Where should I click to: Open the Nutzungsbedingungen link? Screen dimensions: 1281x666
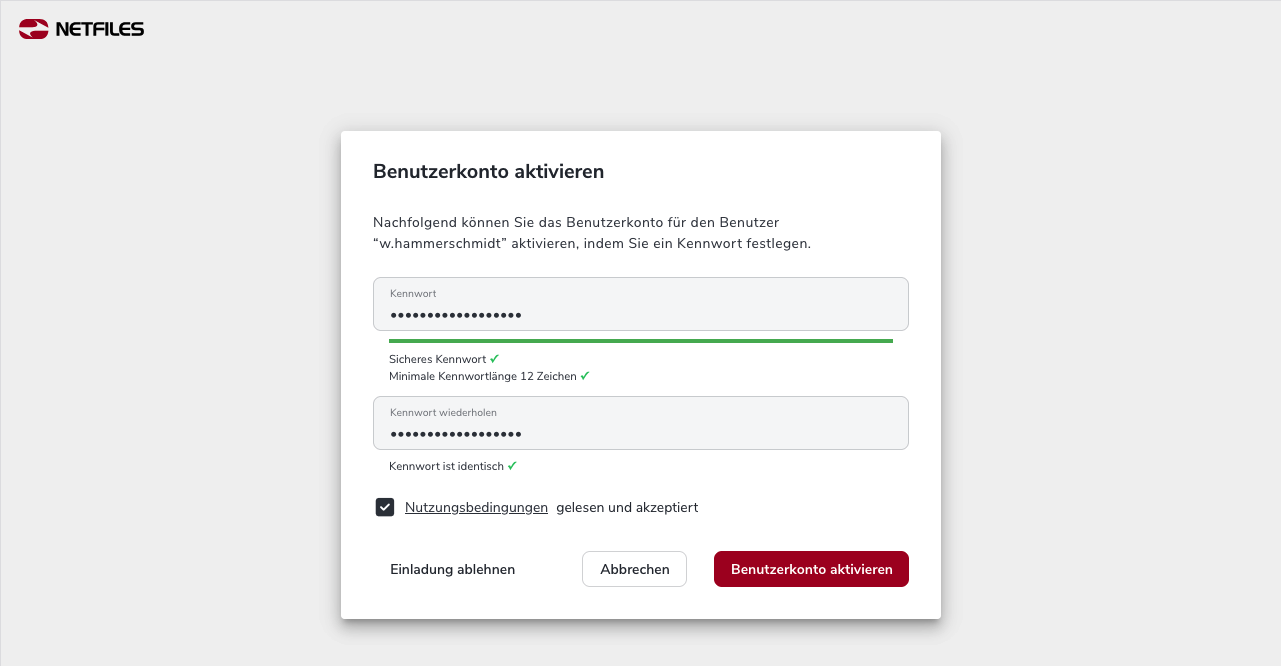[x=476, y=507]
